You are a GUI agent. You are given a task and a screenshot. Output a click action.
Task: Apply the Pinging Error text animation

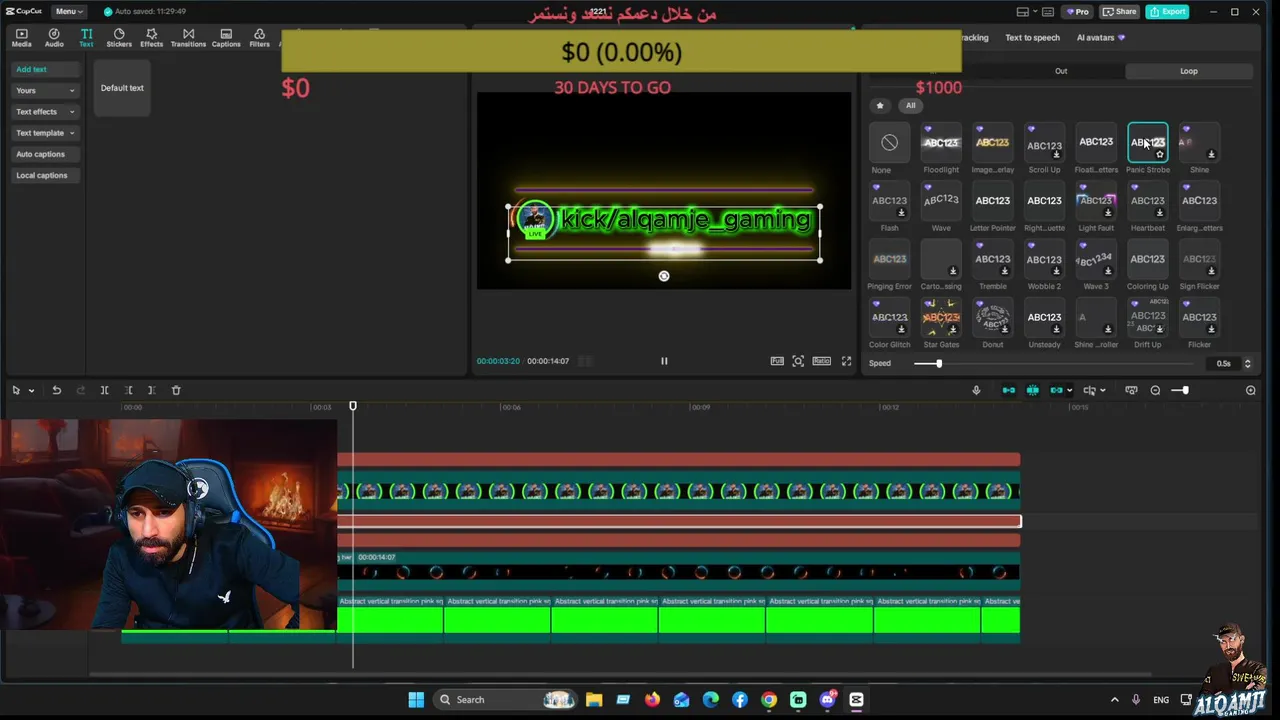tap(889, 259)
